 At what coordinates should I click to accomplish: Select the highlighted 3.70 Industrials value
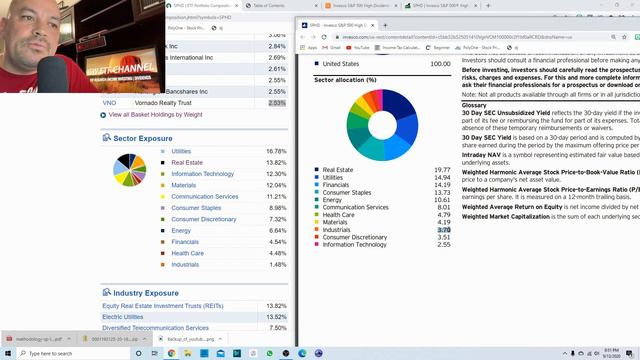(x=444, y=230)
